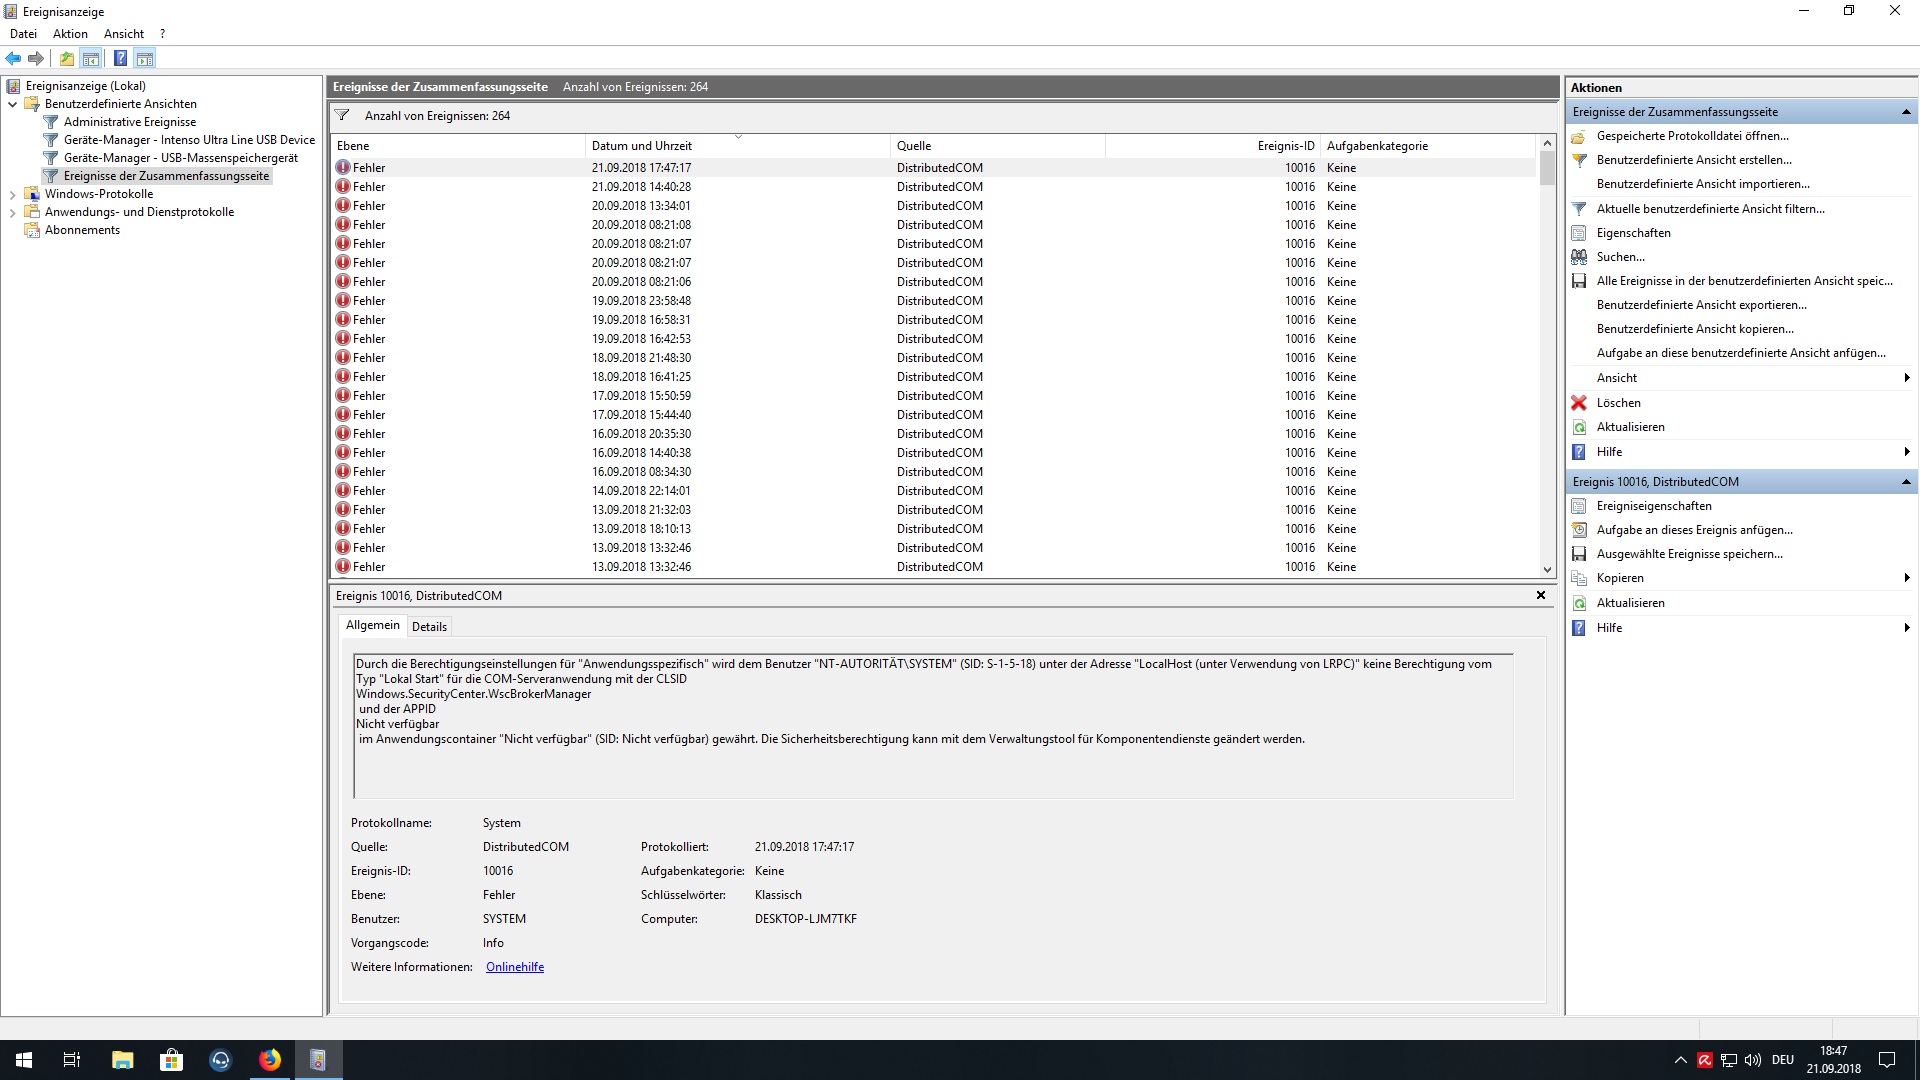Toggle the action pane toolbar icon
Viewport: 1920px width, 1080px height.
point(145,58)
